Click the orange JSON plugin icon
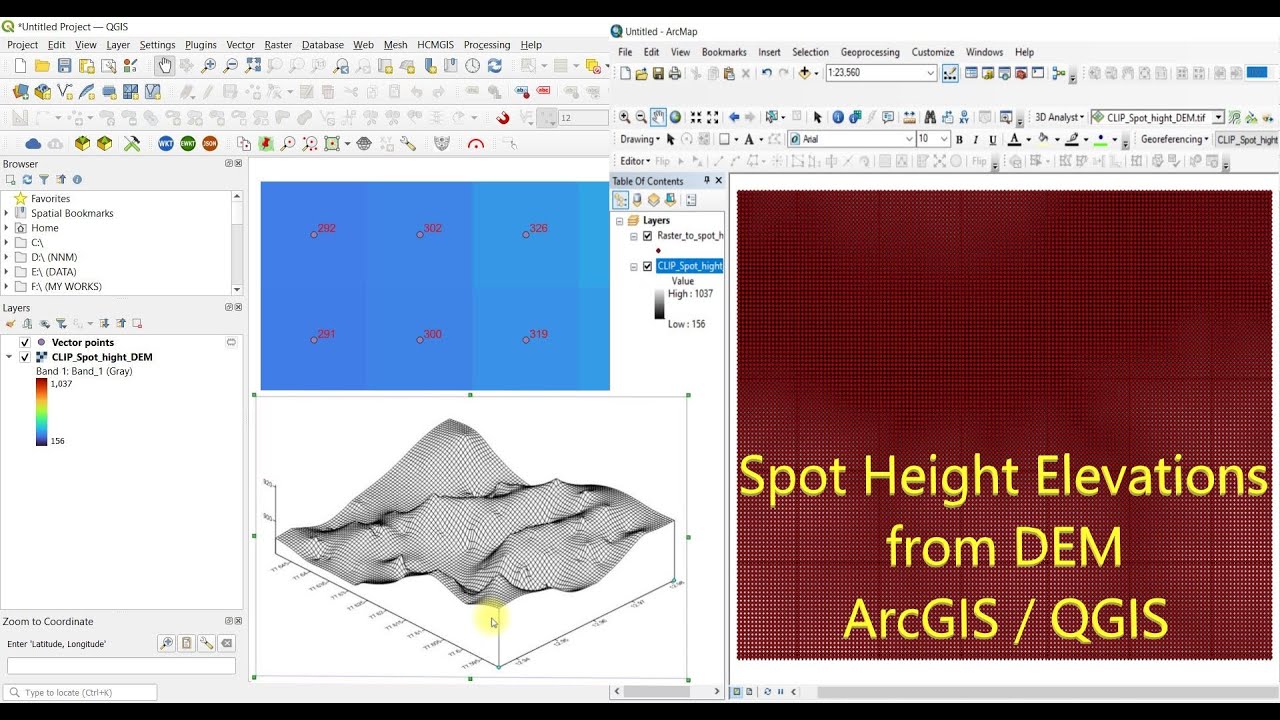The image size is (1280, 720). click(210, 144)
